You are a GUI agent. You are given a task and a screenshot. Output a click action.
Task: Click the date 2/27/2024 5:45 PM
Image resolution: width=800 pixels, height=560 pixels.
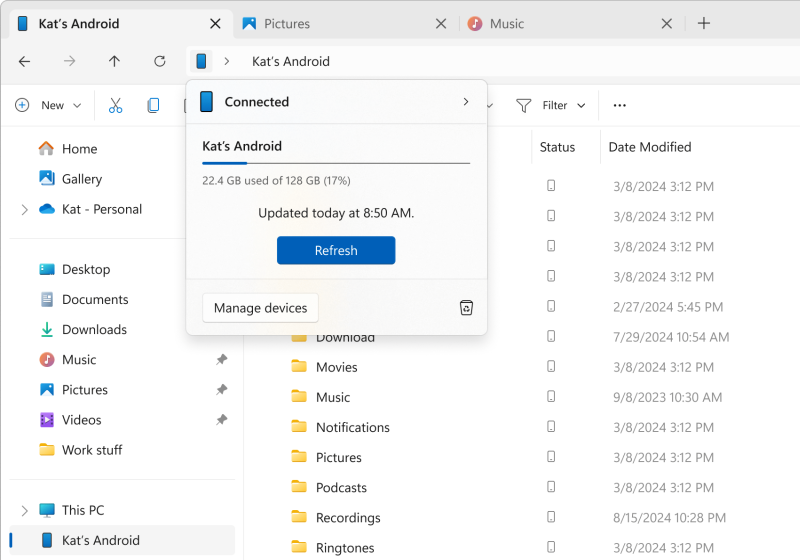(x=668, y=307)
